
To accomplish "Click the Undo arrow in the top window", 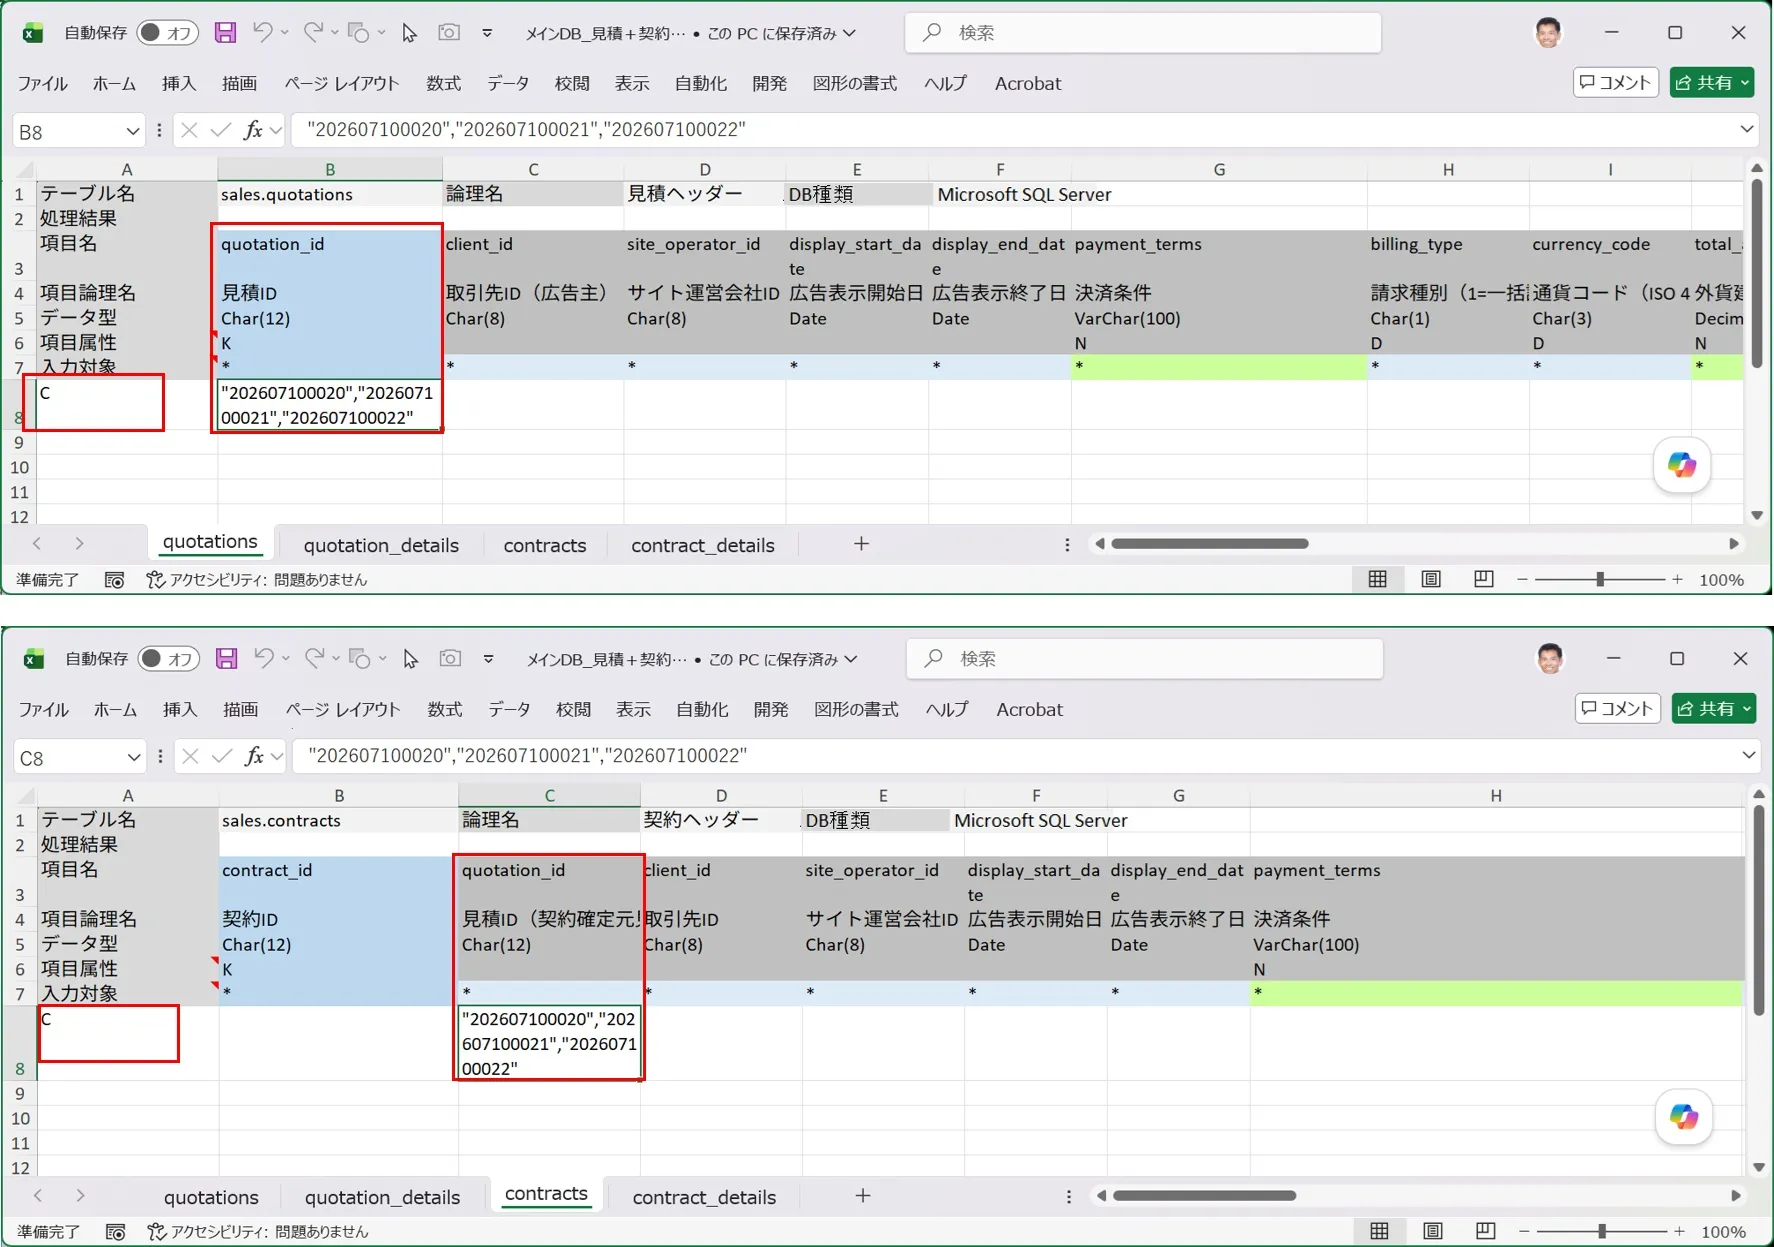I will pyautogui.click(x=262, y=33).
